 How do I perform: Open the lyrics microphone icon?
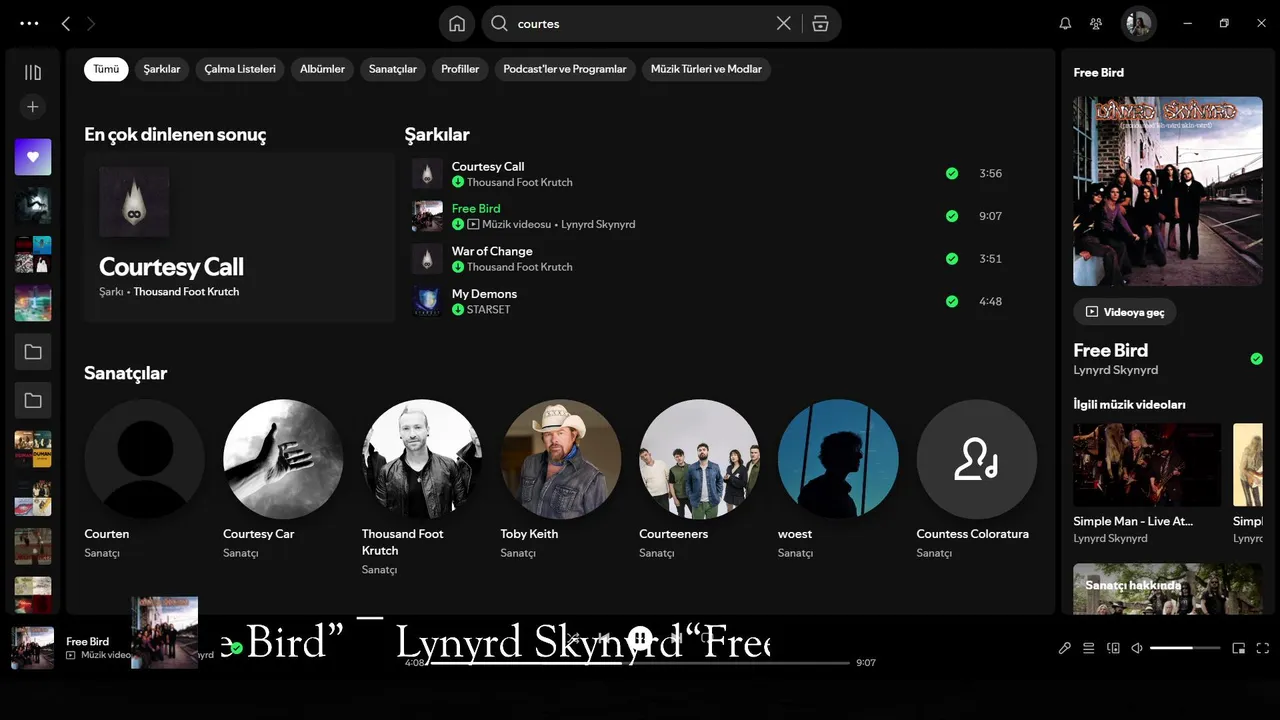[x=1065, y=648]
